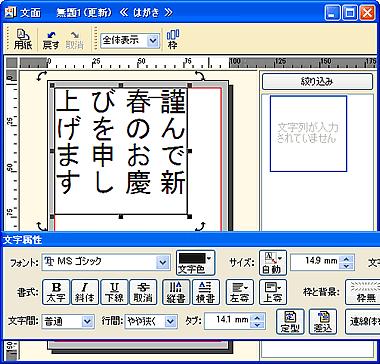
Task: Click the character 新 in the text
Action: [x=173, y=183]
